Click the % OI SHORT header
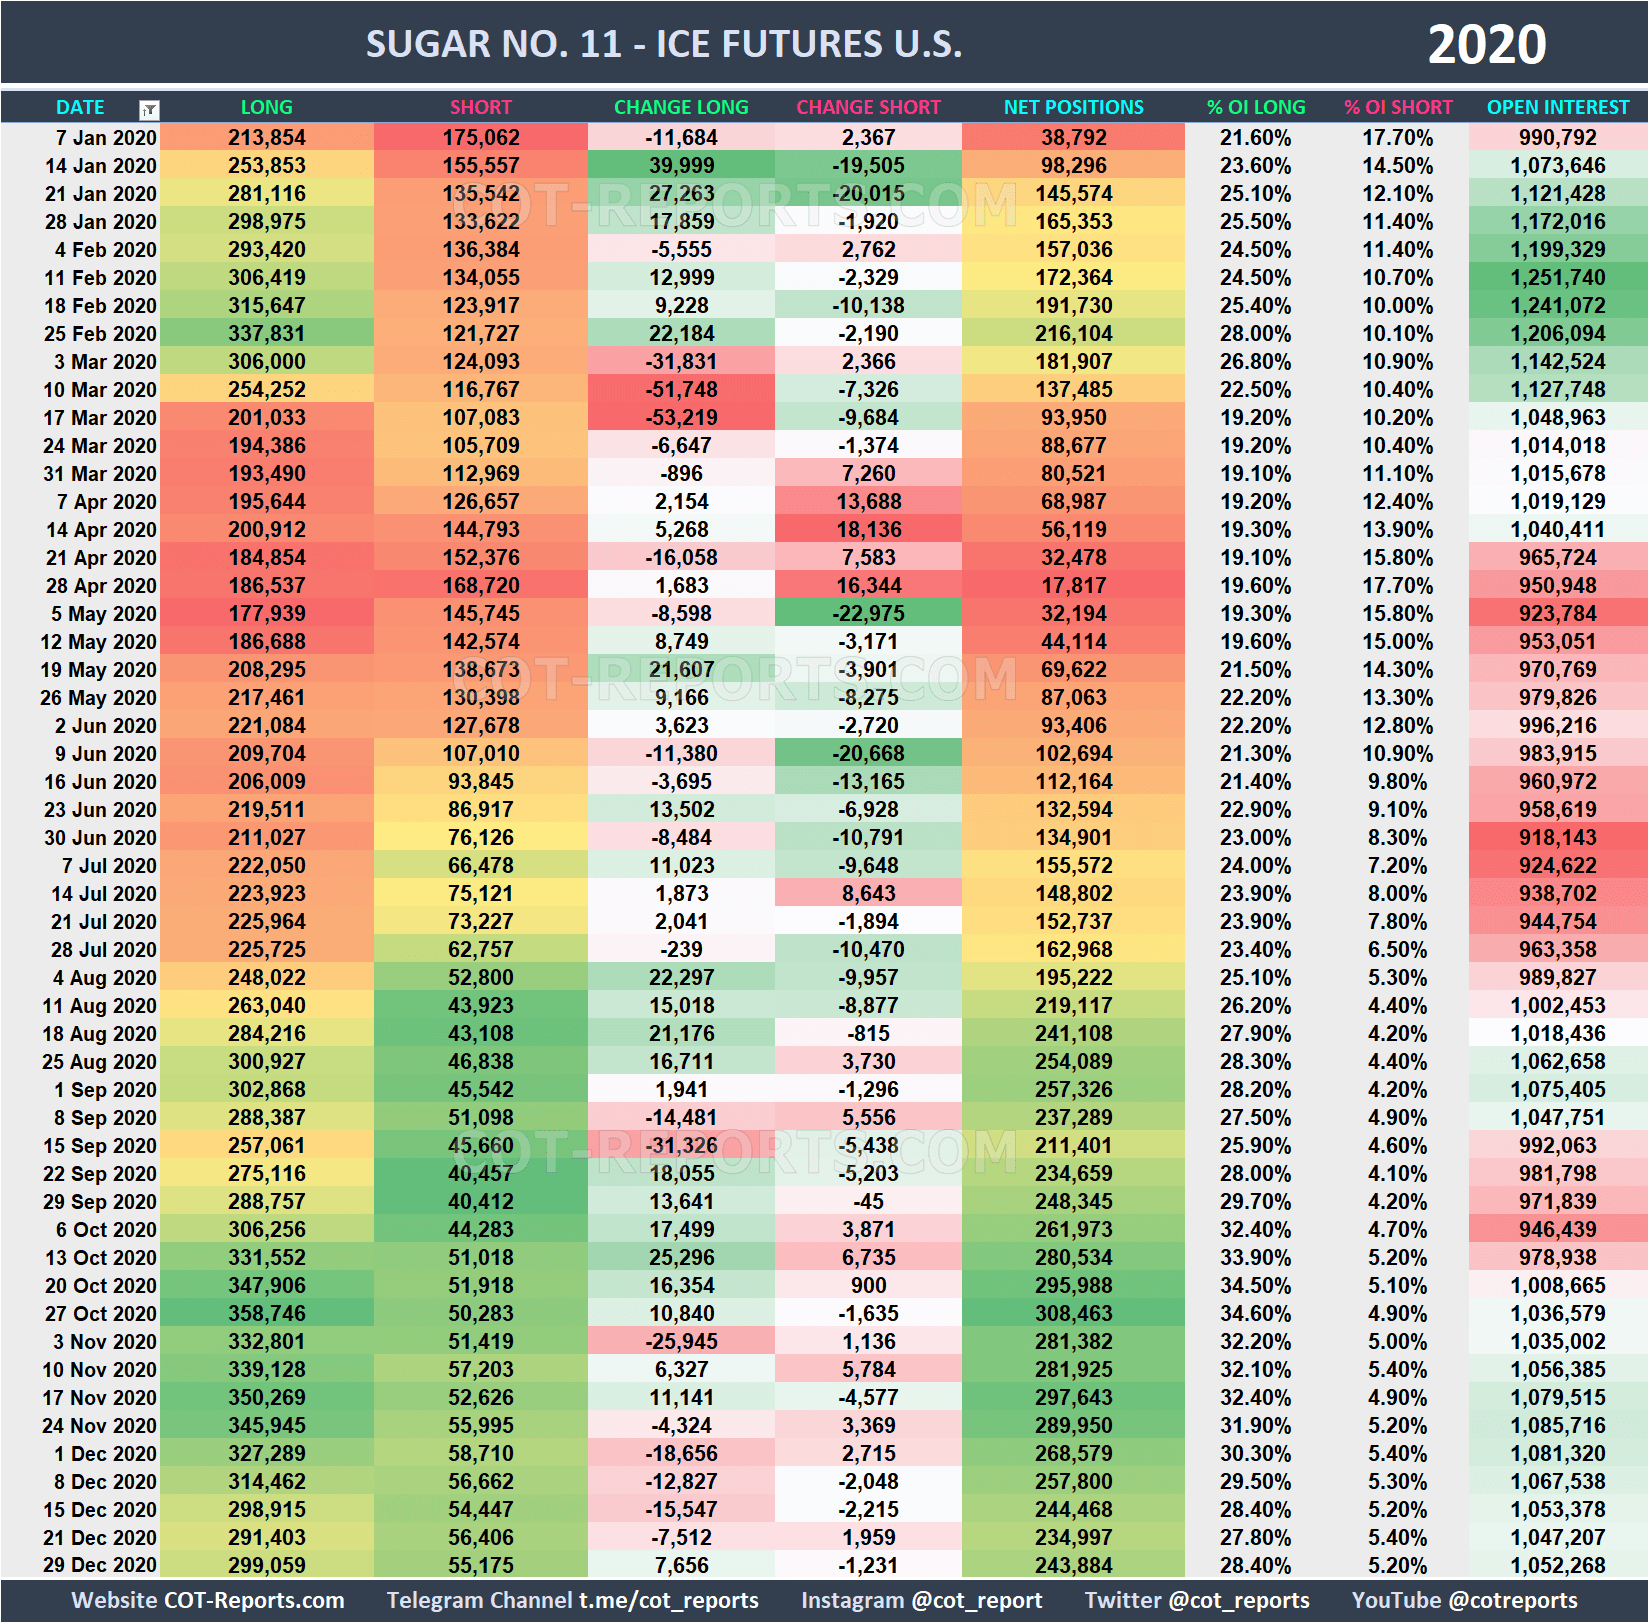The width and height of the screenshot is (1648, 1622). pos(1398,107)
